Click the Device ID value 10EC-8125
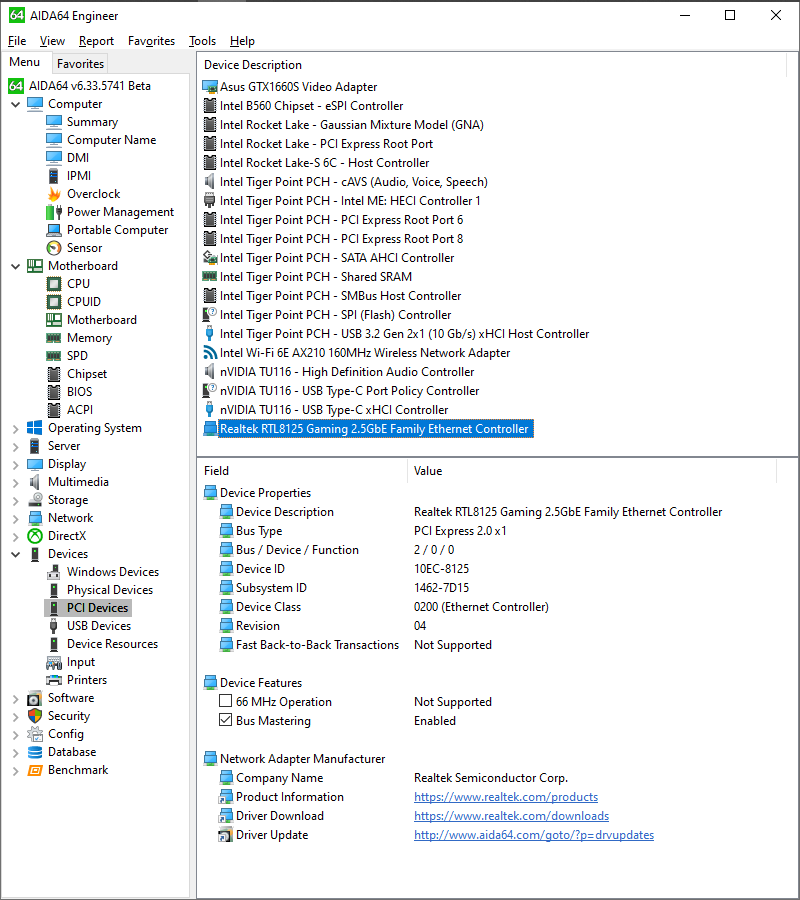 [441, 569]
